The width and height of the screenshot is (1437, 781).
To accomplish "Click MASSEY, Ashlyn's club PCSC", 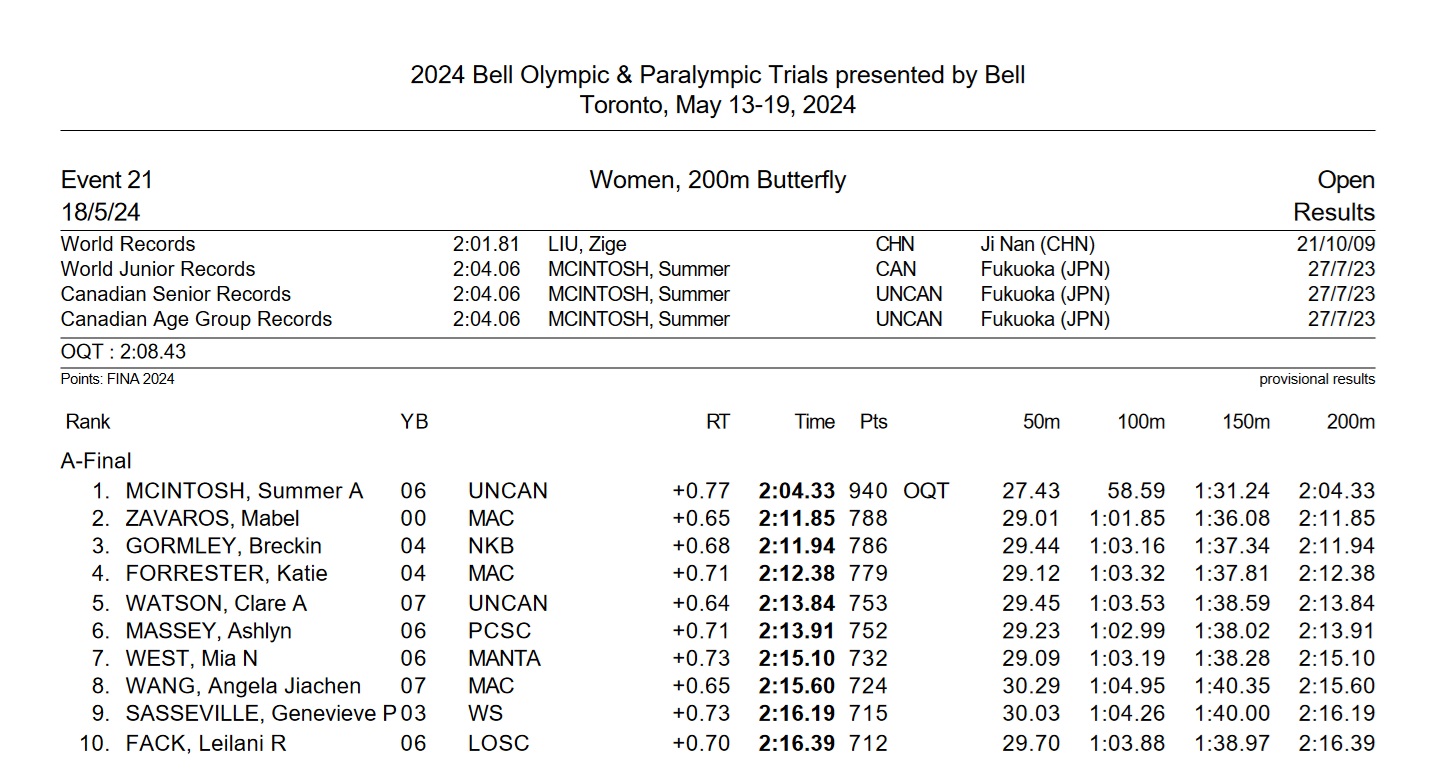I will point(499,631).
